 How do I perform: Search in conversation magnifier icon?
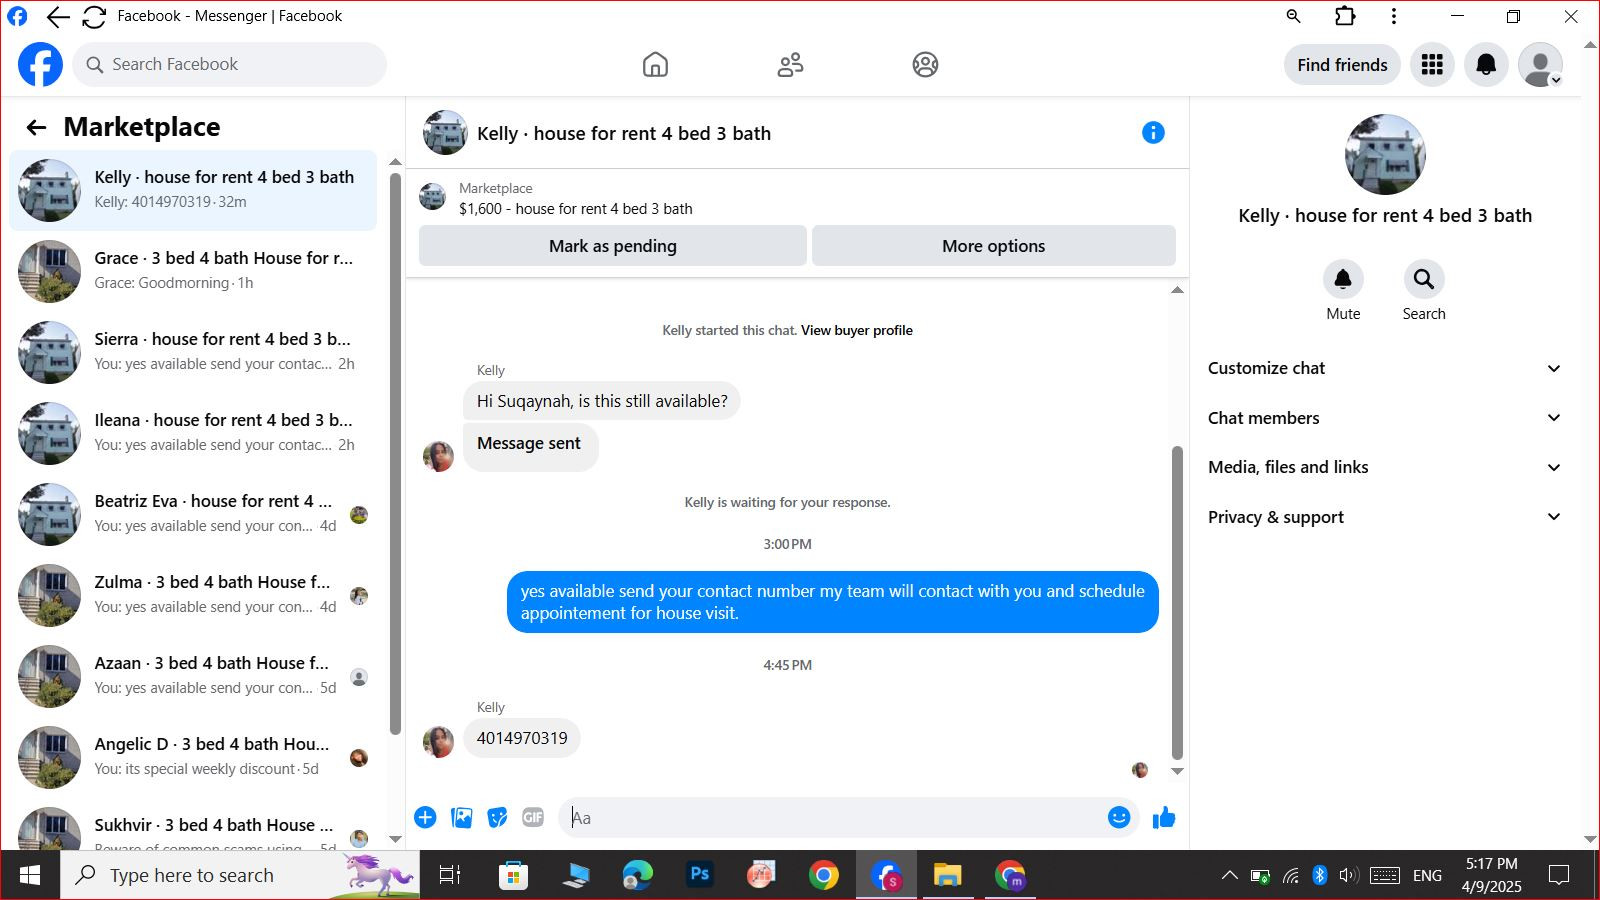tap(1424, 279)
